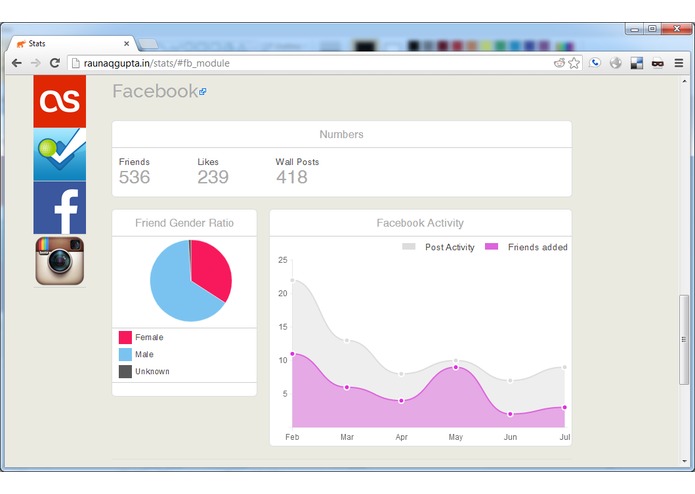Viewport: 695px width, 494px height.
Task: Click the Male blue legend swatch
Action: 125,354
